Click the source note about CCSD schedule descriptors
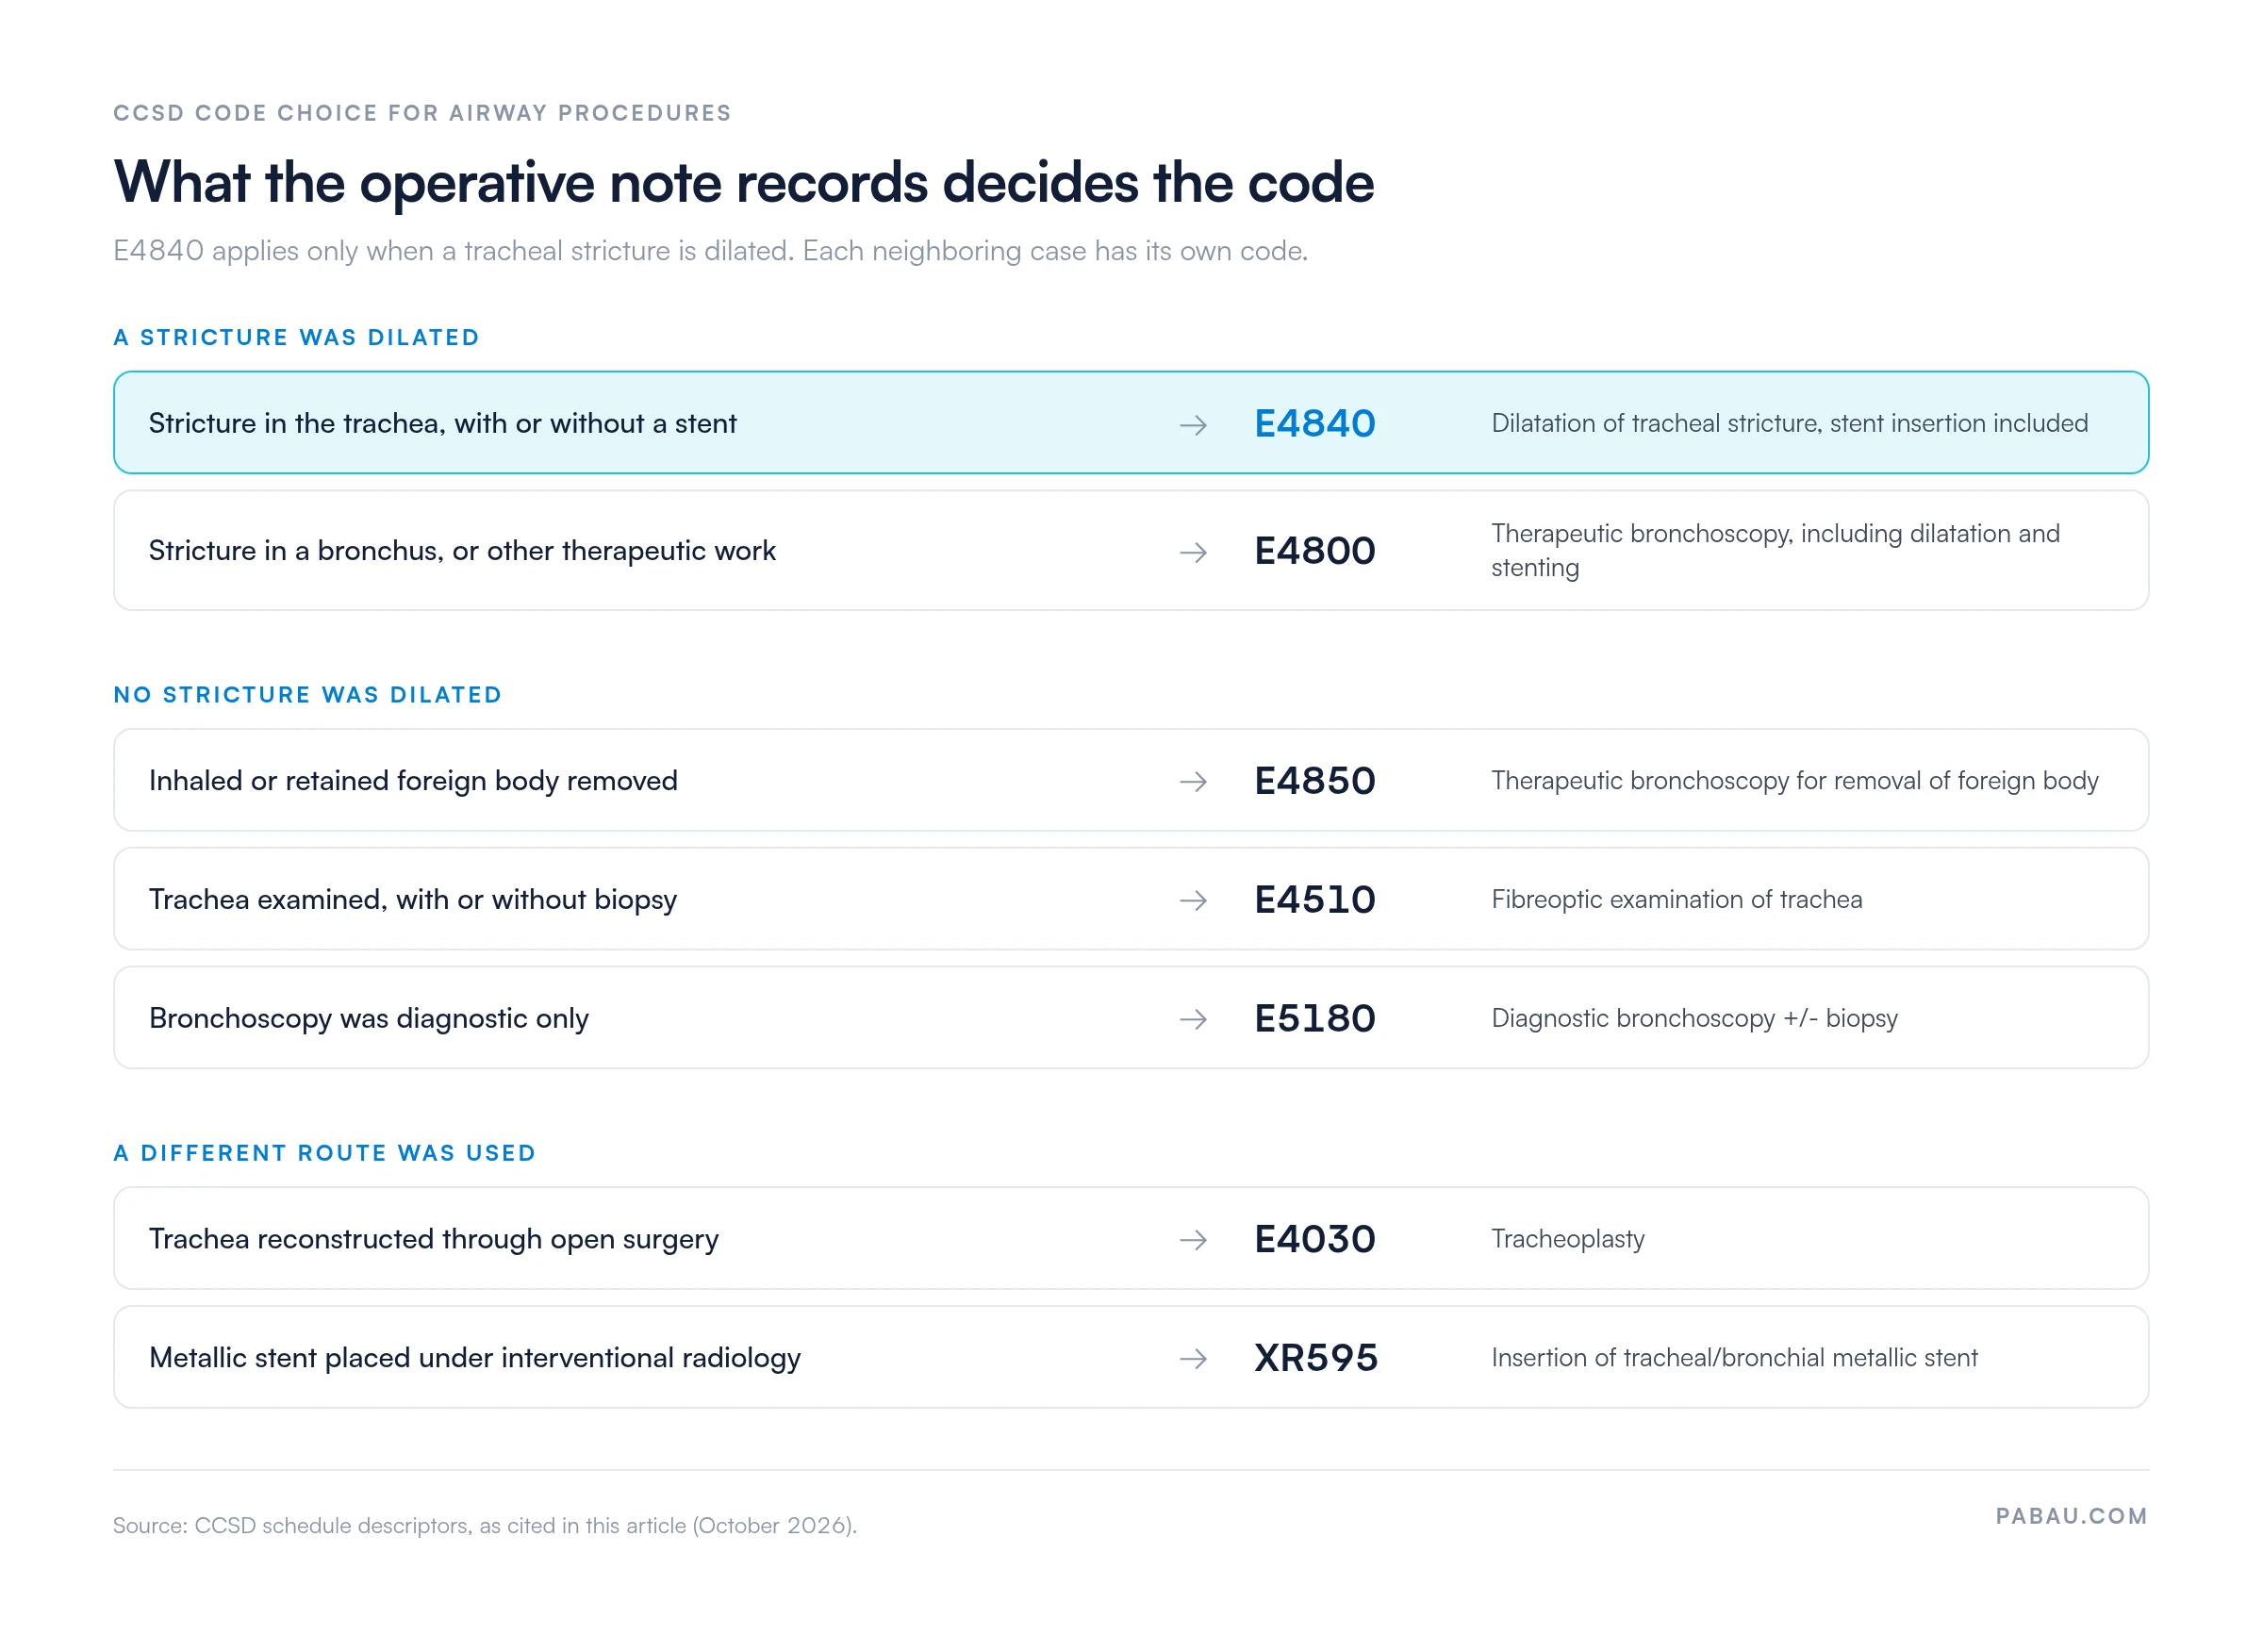 click(x=485, y=1525)
